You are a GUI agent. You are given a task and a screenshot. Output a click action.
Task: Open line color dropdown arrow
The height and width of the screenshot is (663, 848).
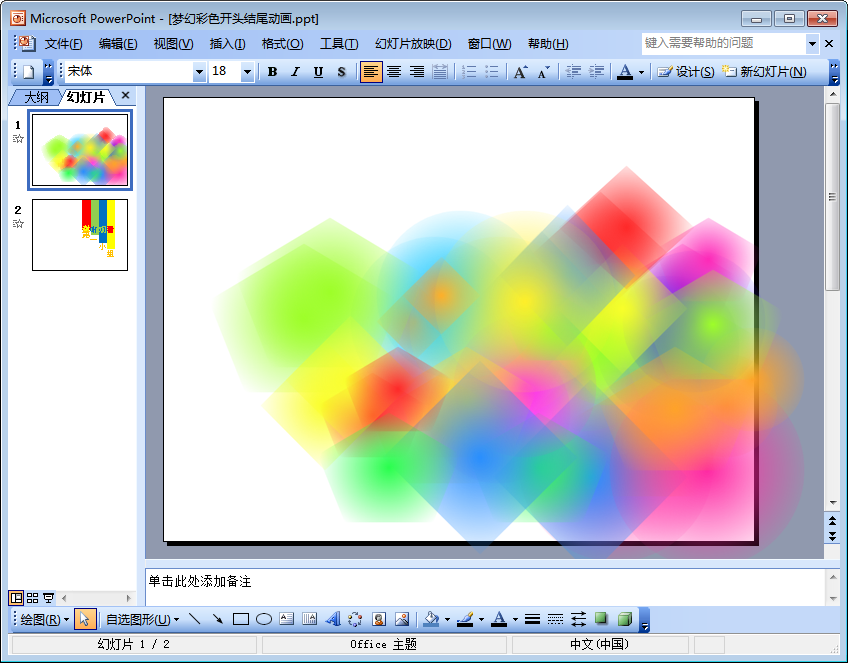click(481, 620)
